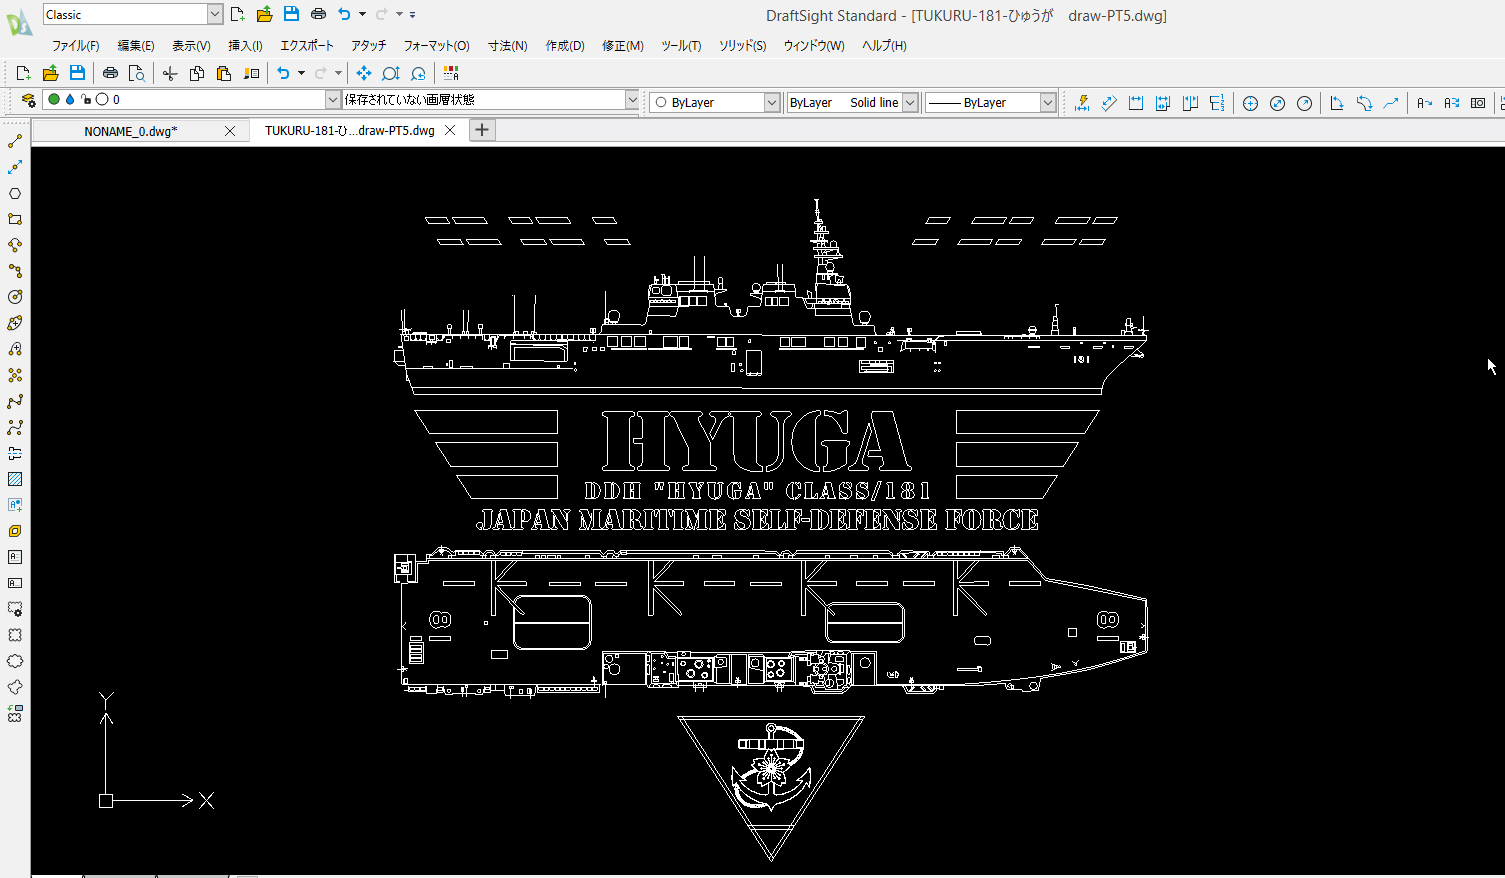Open the 修正(M) menu
This screenshot has width=1505, height=878.
click(623, 45)
